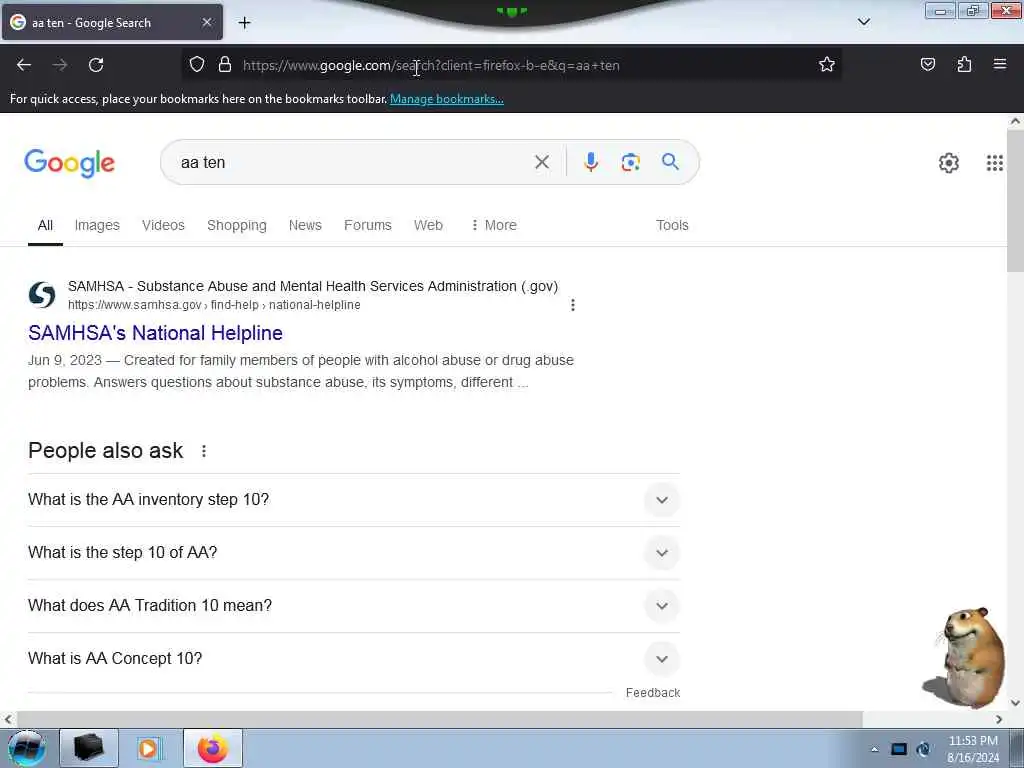Reload the page with the refresh icon
1024x768 pixels.
pos(96,65)
